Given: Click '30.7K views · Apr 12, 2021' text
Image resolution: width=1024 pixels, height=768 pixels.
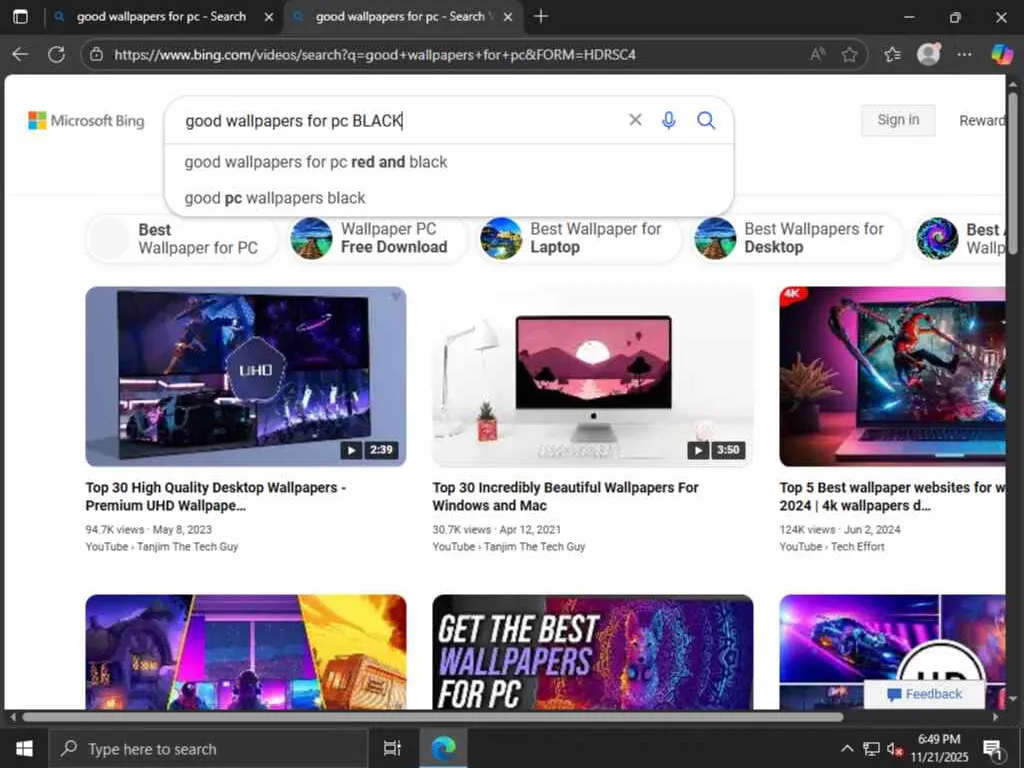Looking at the screenshot, I should [x=496, y=530].
